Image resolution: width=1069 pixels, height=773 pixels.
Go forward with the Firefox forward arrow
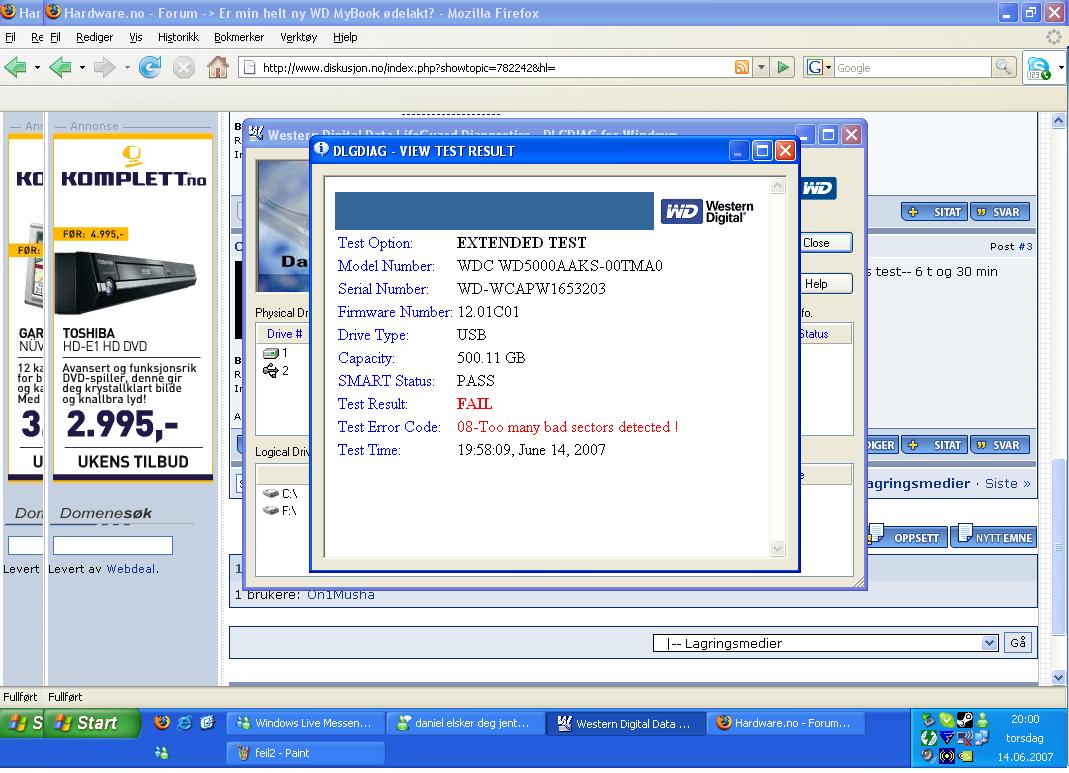pos(104,67)
